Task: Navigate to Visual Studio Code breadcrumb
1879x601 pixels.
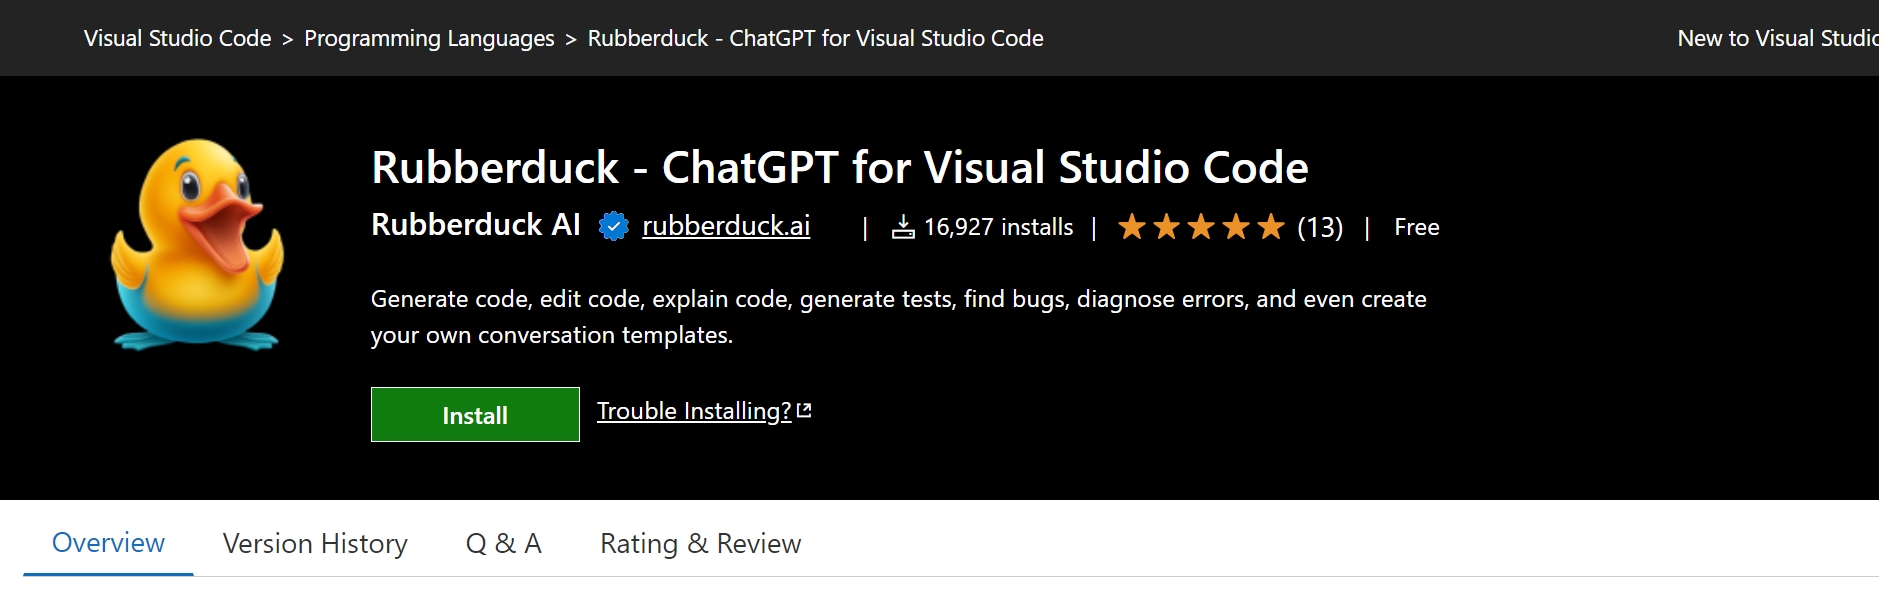Action: click(176, 38)
